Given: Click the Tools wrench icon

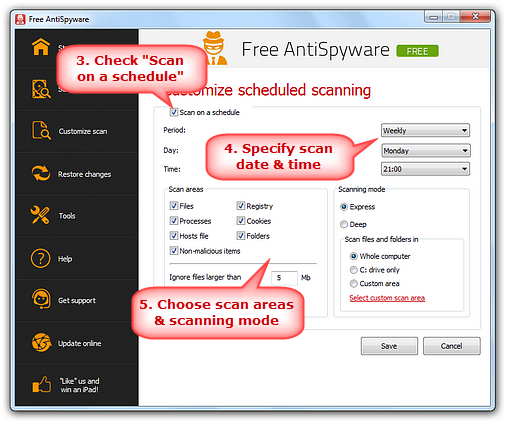Looking at the screenshot, I should [x=40, y=215].
